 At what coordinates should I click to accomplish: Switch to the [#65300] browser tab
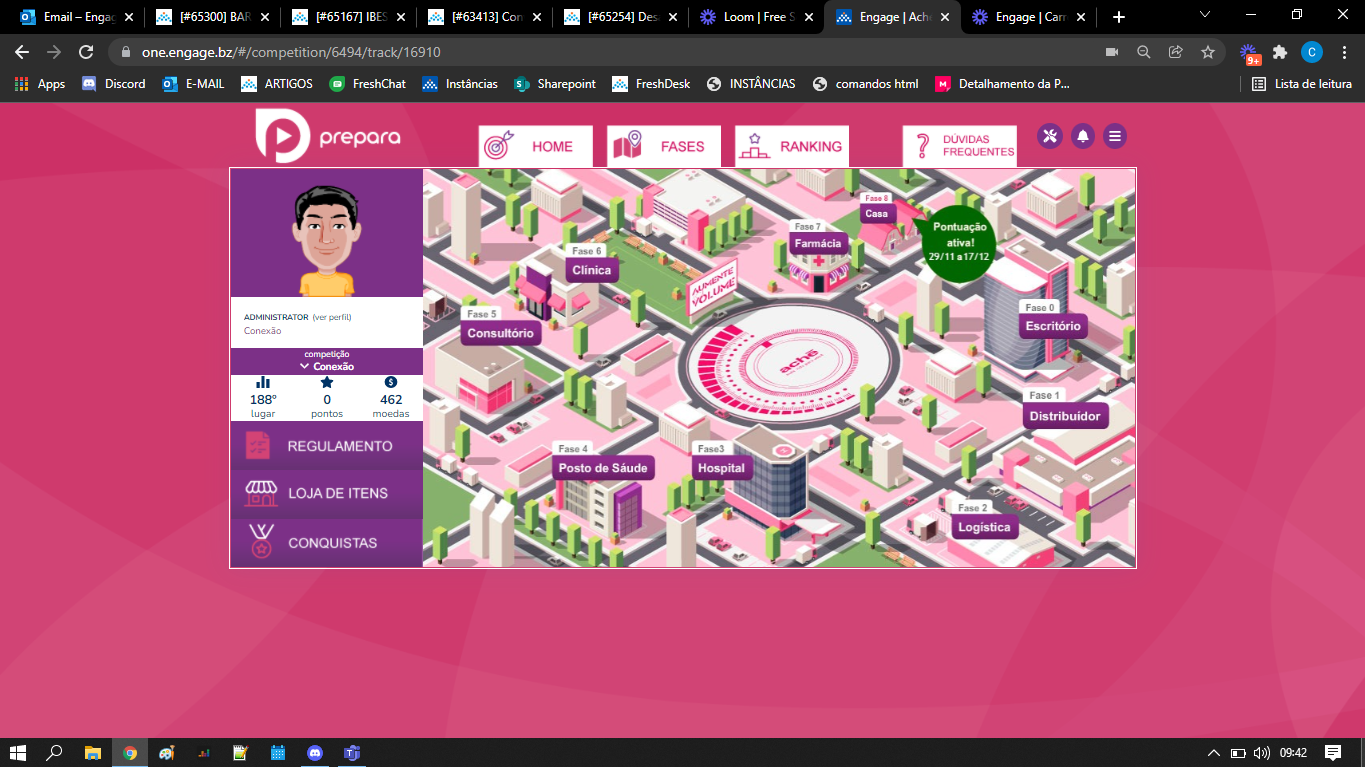[x=213, y=17]
